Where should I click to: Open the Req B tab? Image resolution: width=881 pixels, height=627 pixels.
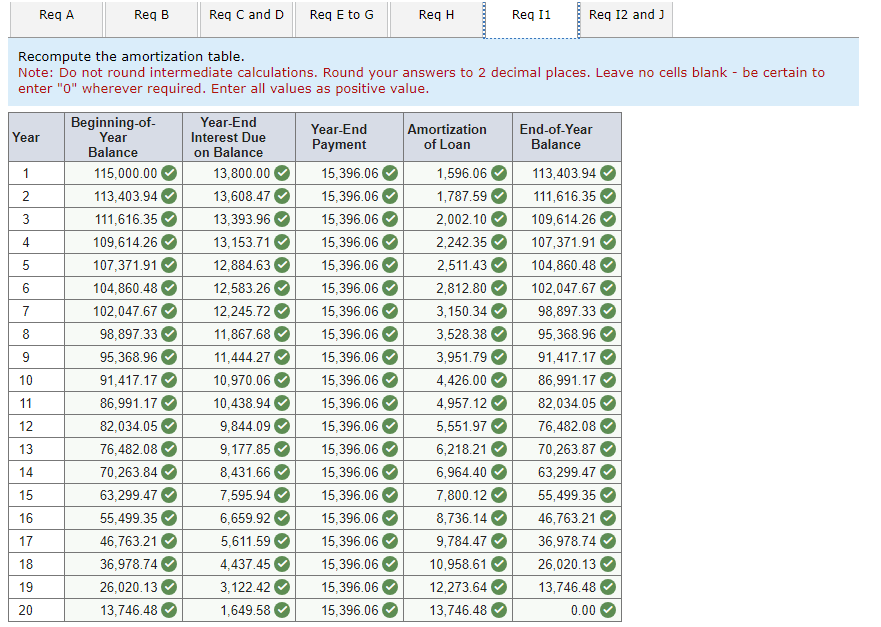click(151, 15)
